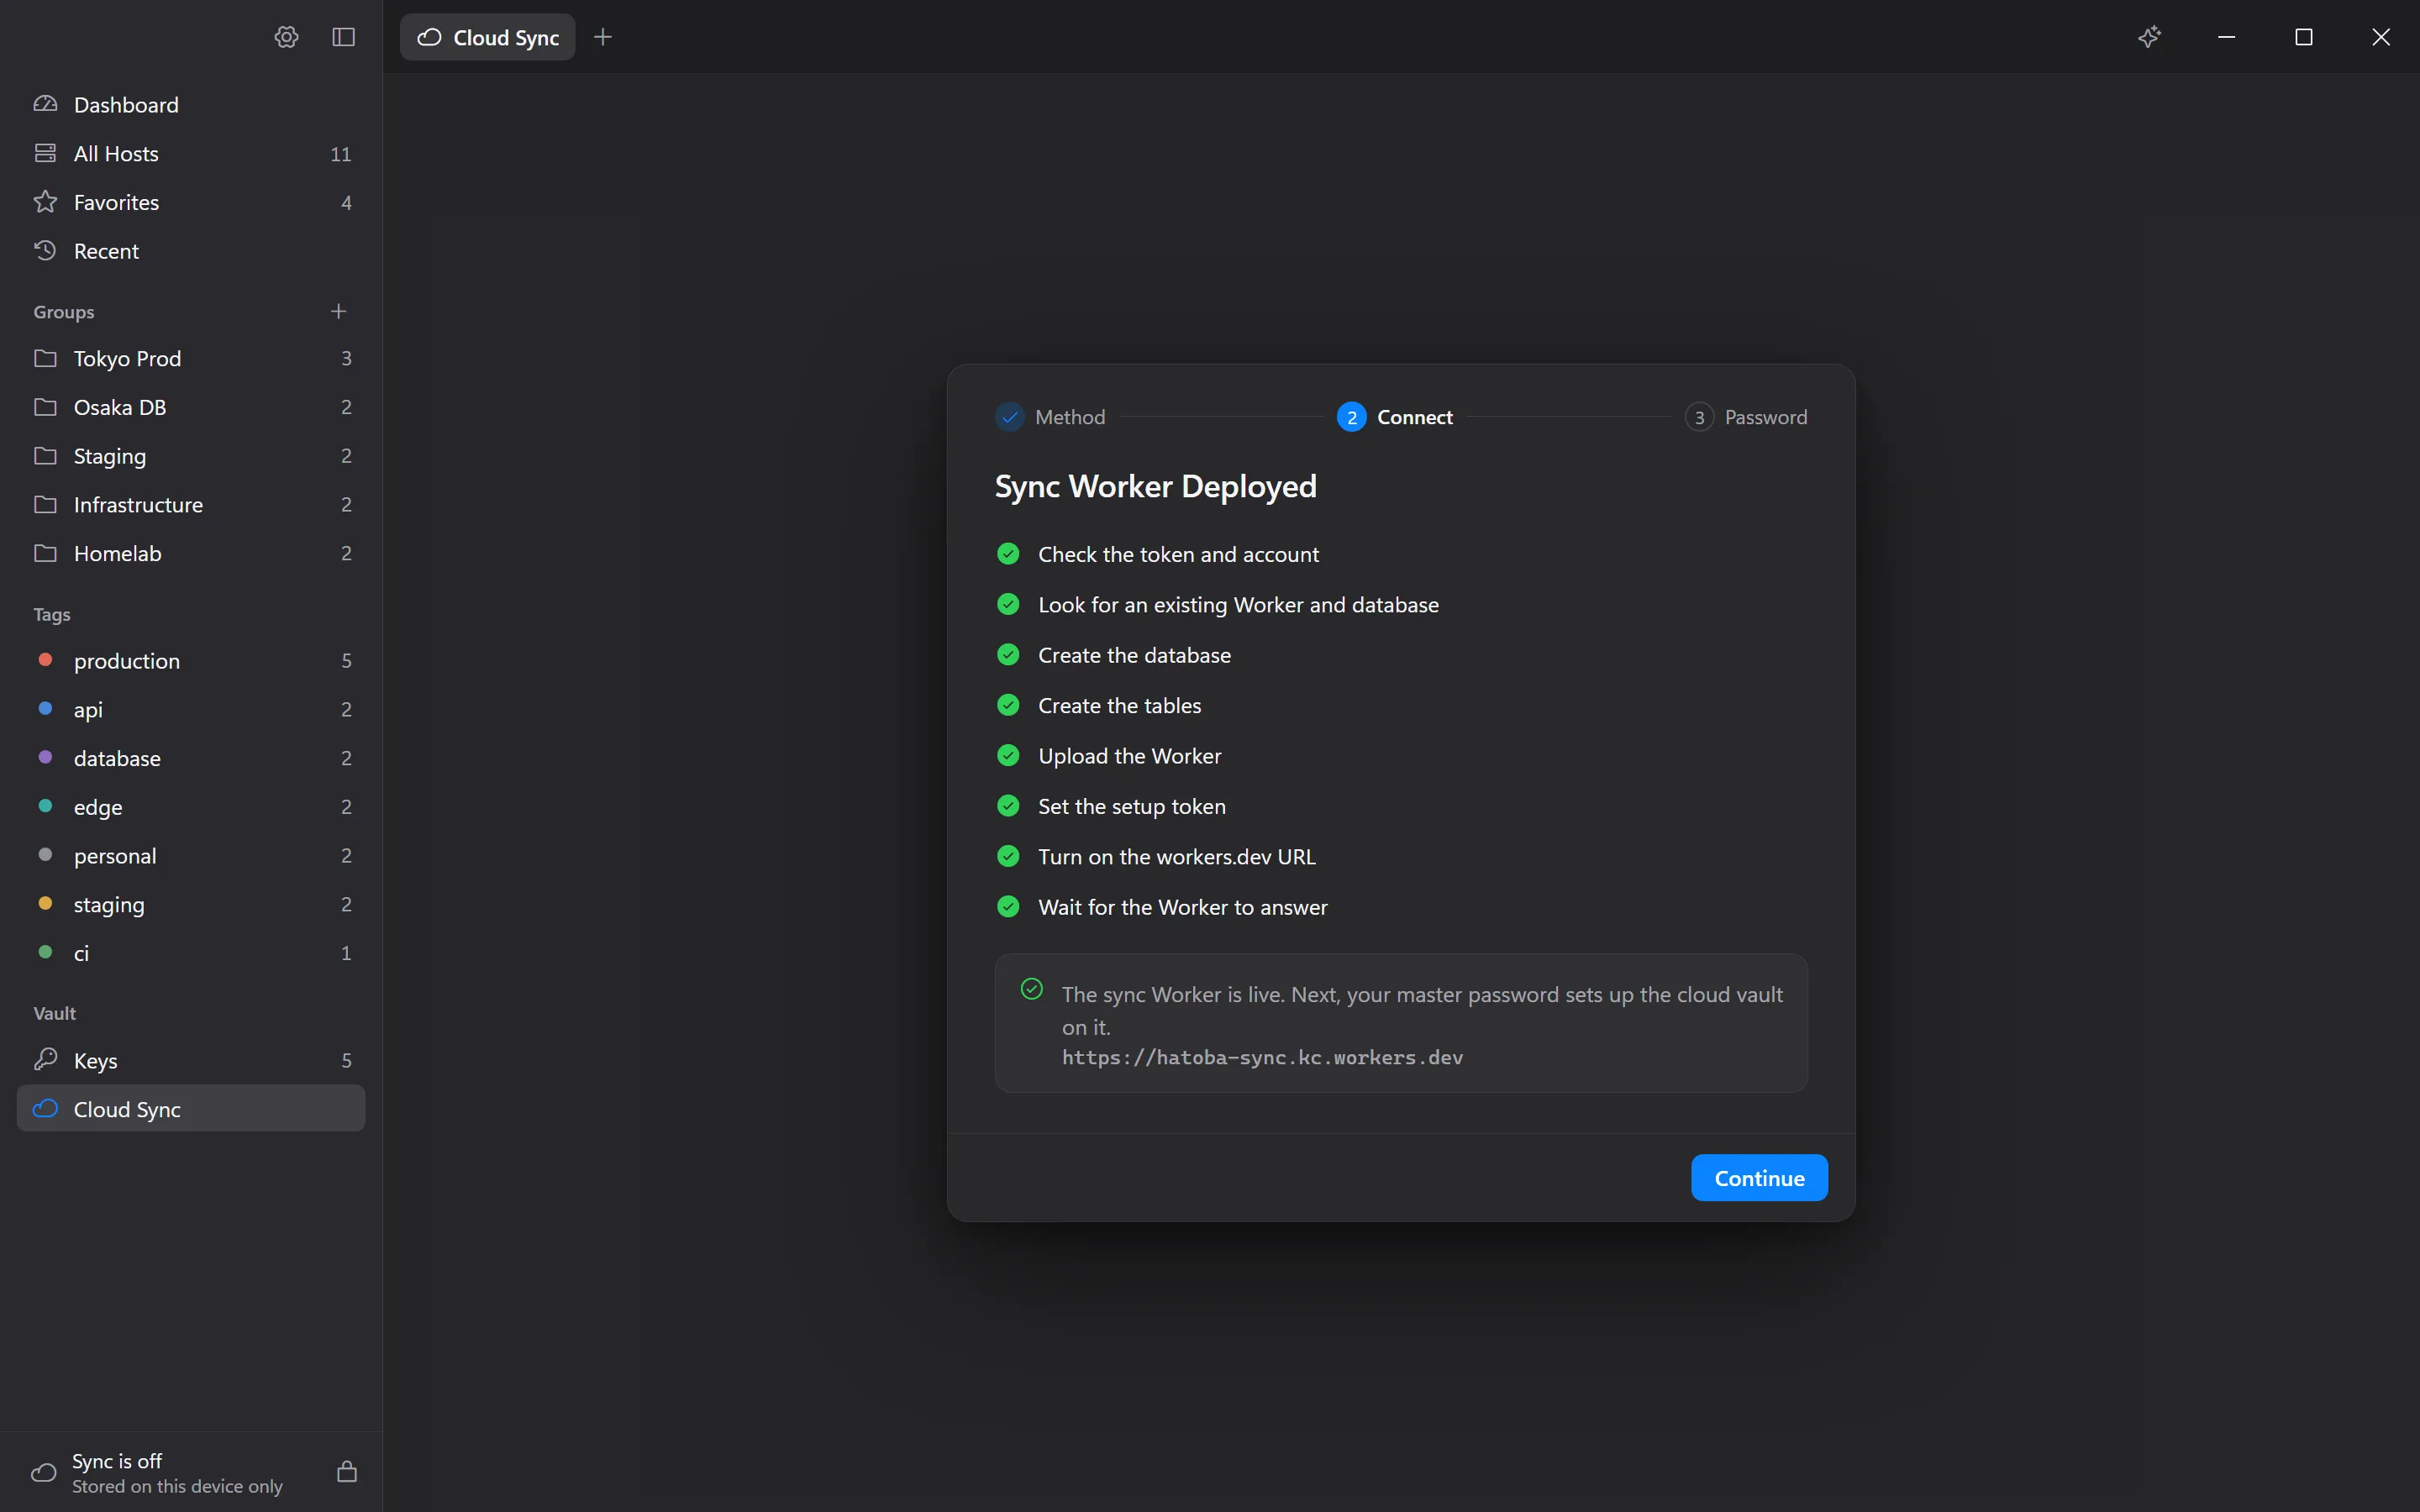Click 'Wait for the Worker to answer'
Screen dimensions: 2420x1512
tap(1162, 907)
